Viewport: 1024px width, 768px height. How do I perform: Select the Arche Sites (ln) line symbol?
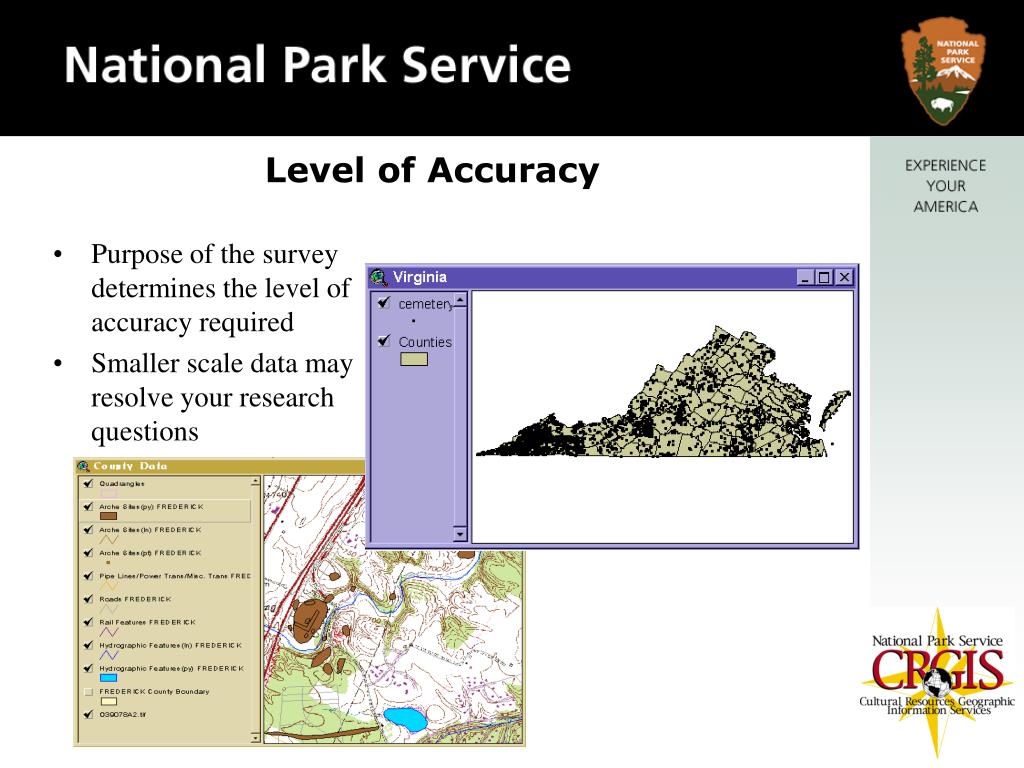pyautogui.click(x=108, y=539)
